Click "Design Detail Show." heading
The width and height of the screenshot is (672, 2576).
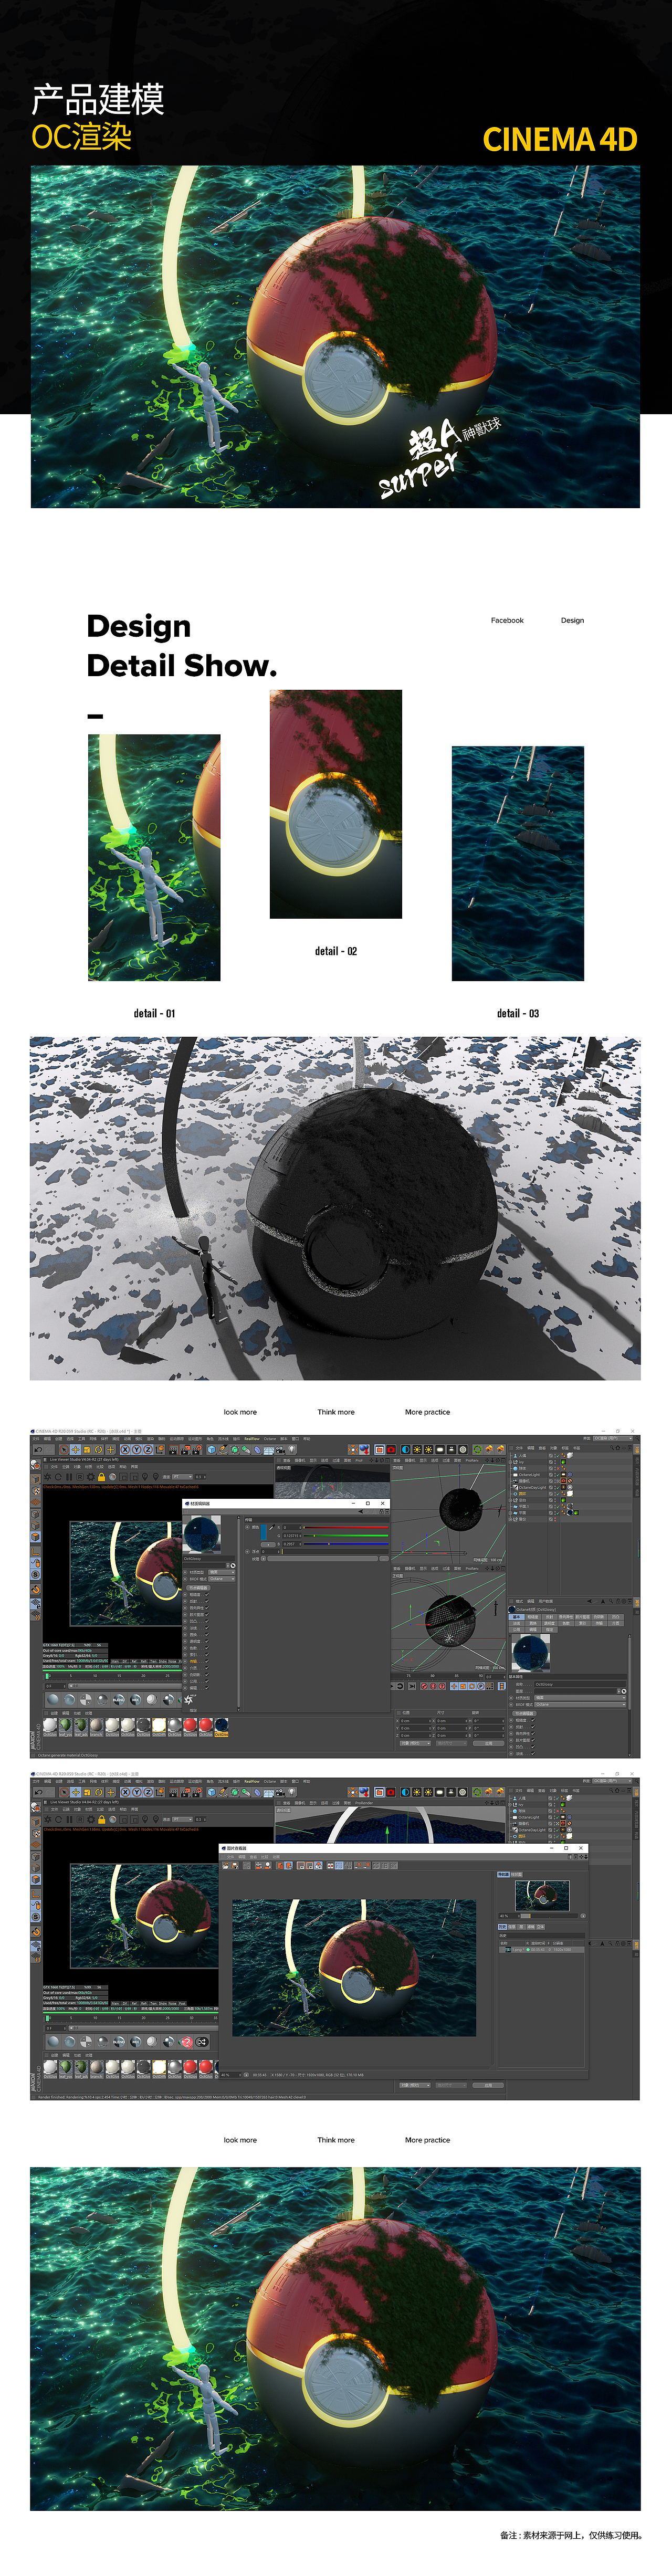[182, 645]
